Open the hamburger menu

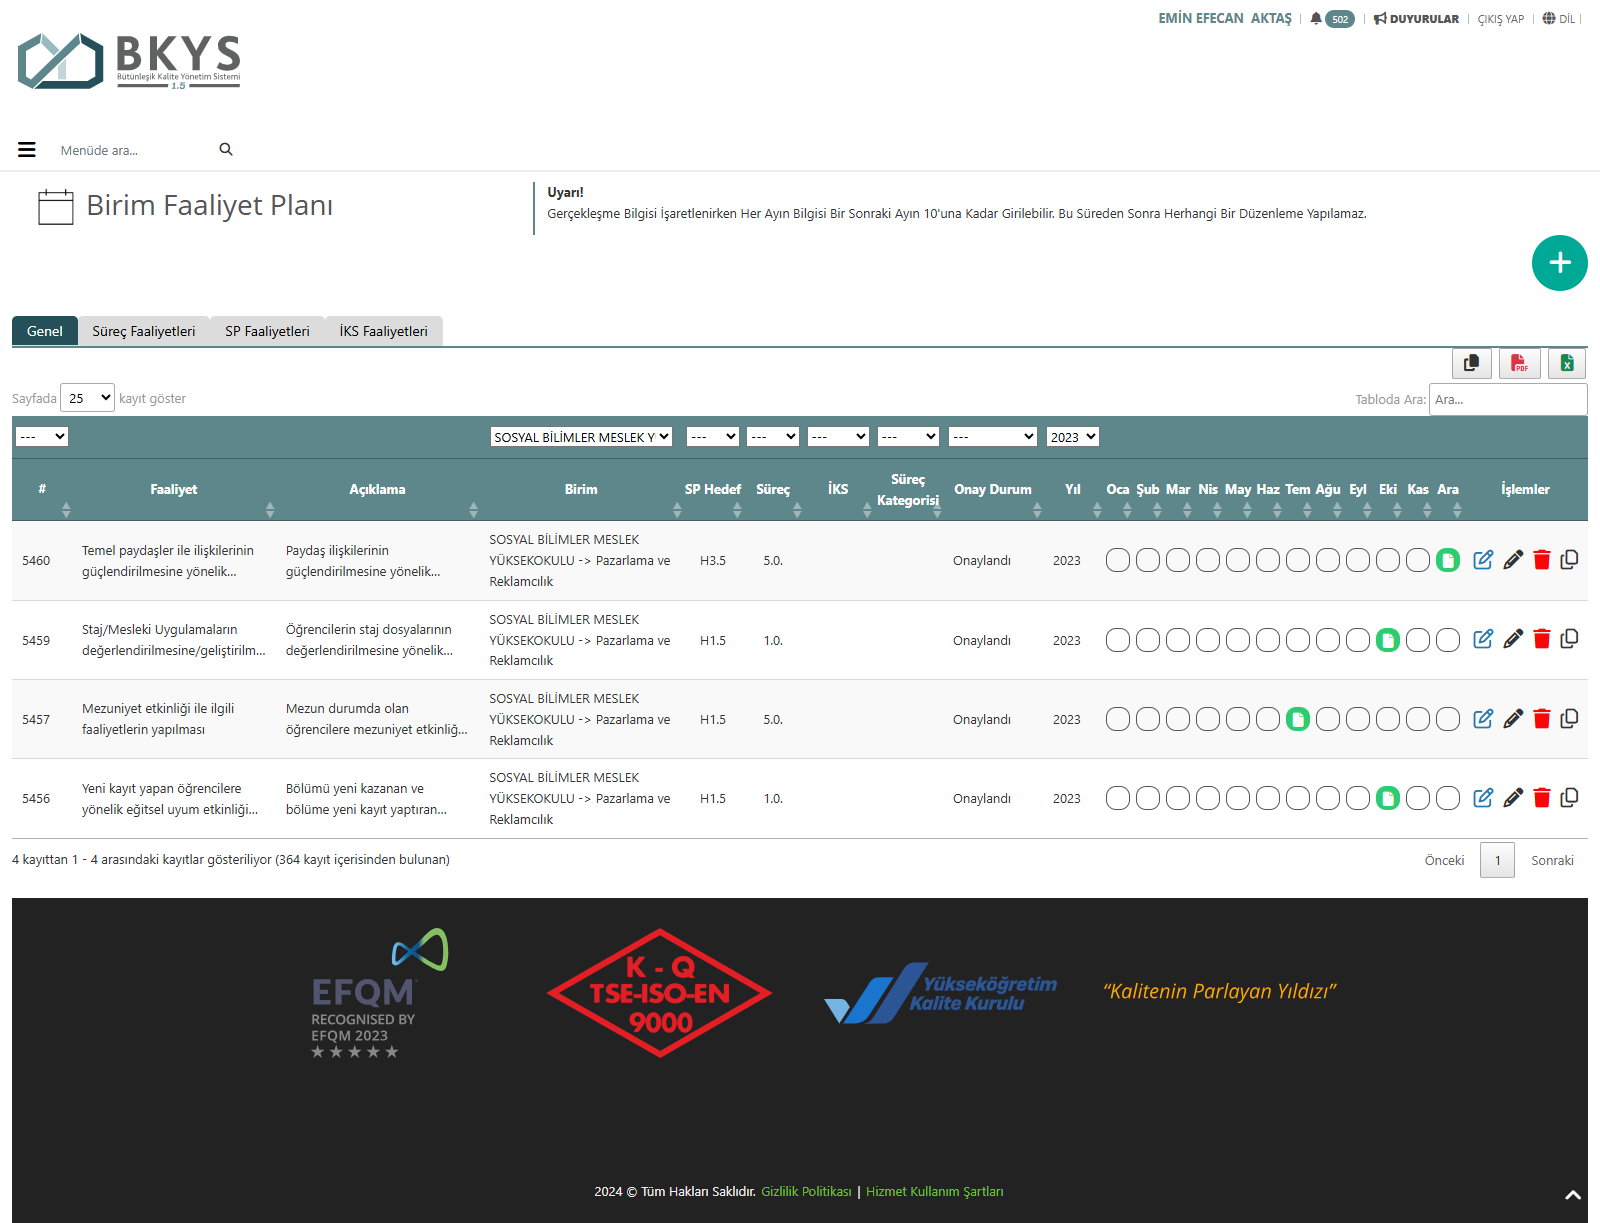pos(27,150)
